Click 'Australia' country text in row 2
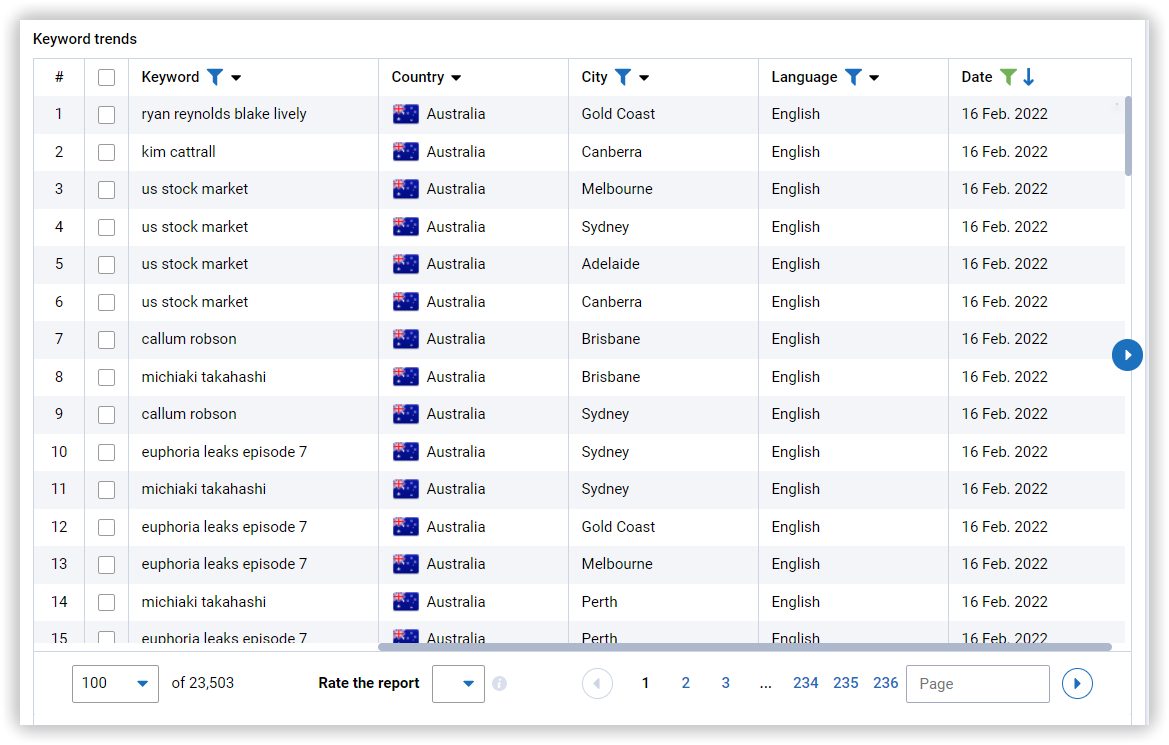This screenshot has height=745, width=1169. pyautogui.click(x=456, y=152)
